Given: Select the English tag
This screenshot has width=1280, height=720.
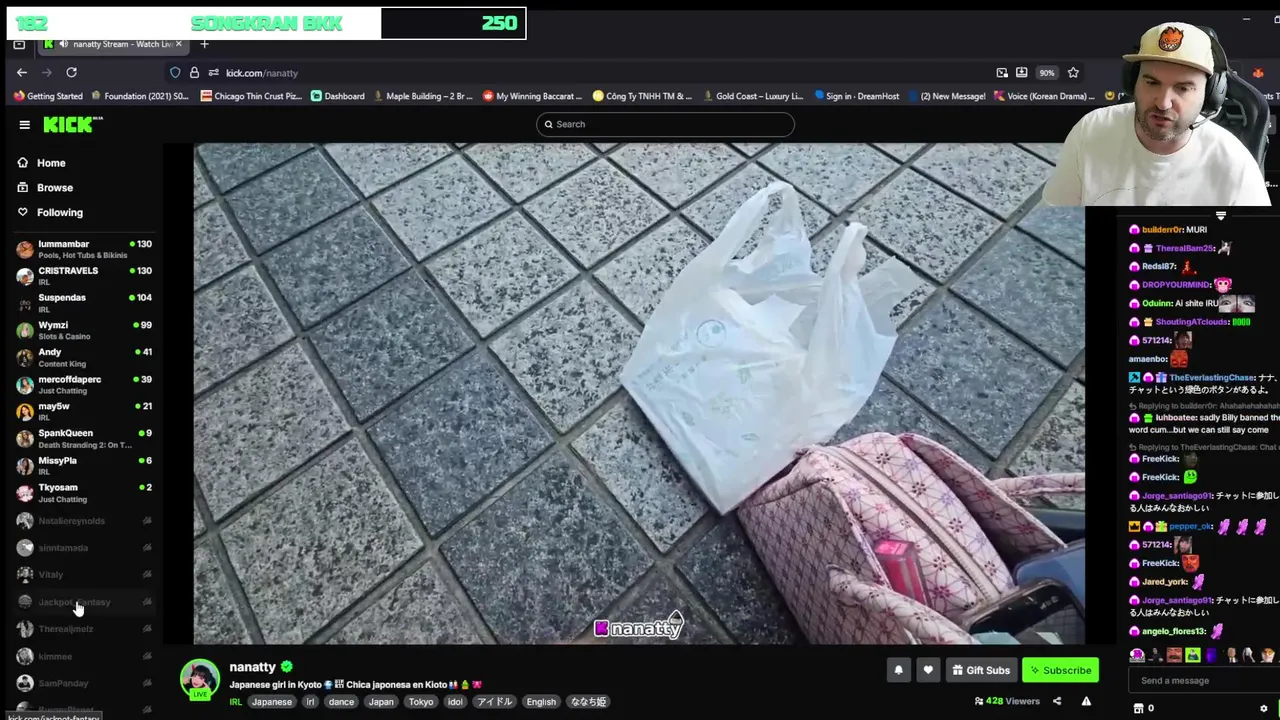Looking at the screenshot, I should coord(541,702).
